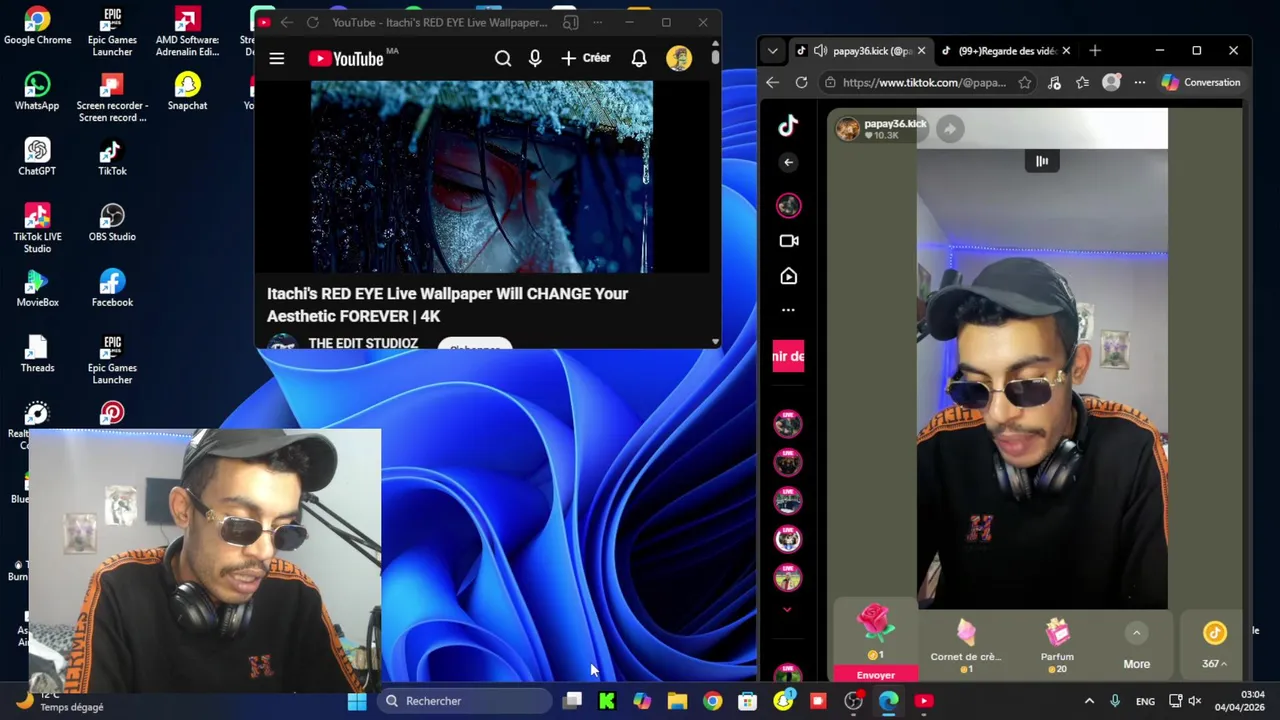The height and width of the screenshot is (720, 1280).
Task: Expand TikTok live channels list chevron
Action: coord(787,609)
